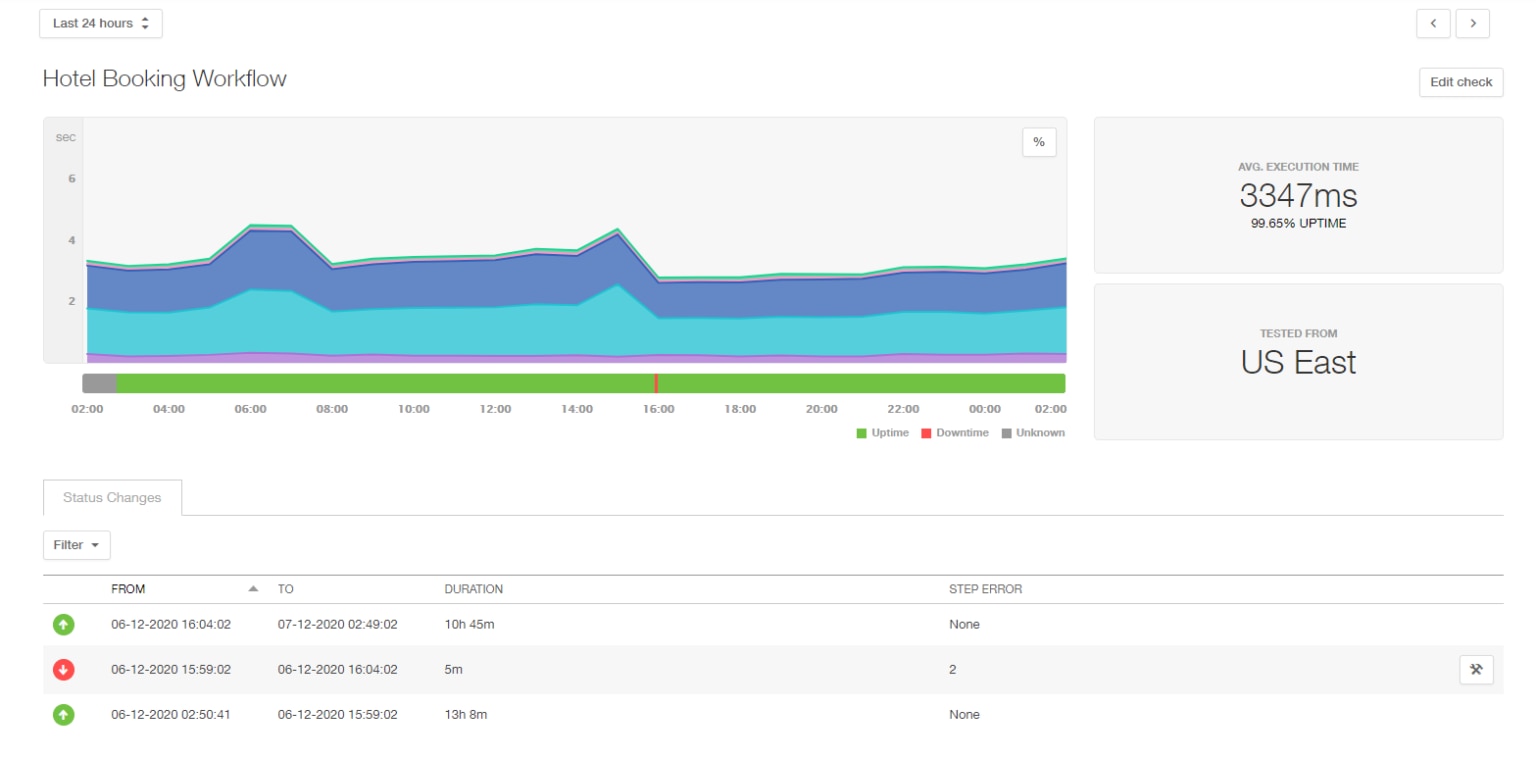1536x759 pixels.
Task: Click the Hotel Booking Workflow title
Action: click(x=164, y=78)
